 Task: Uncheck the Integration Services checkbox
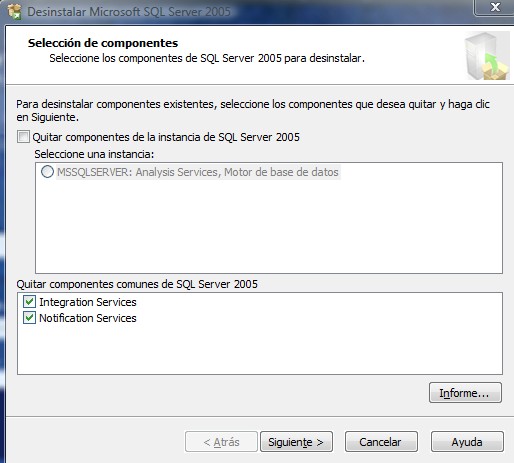(29, 302)
